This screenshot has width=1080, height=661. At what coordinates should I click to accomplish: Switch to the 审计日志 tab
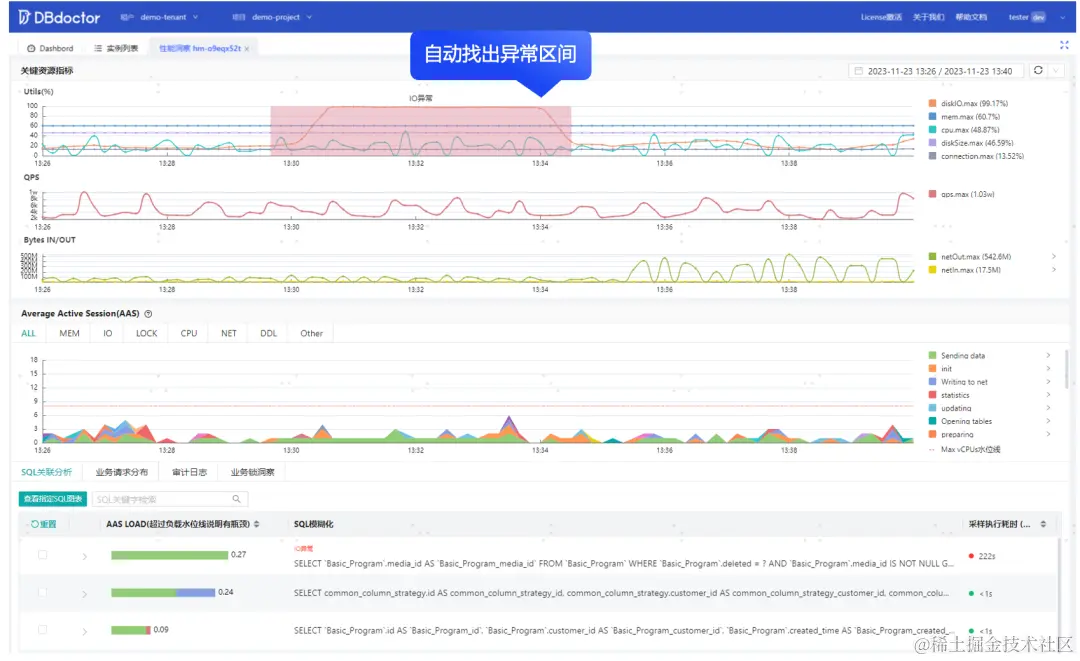(187, 471)
